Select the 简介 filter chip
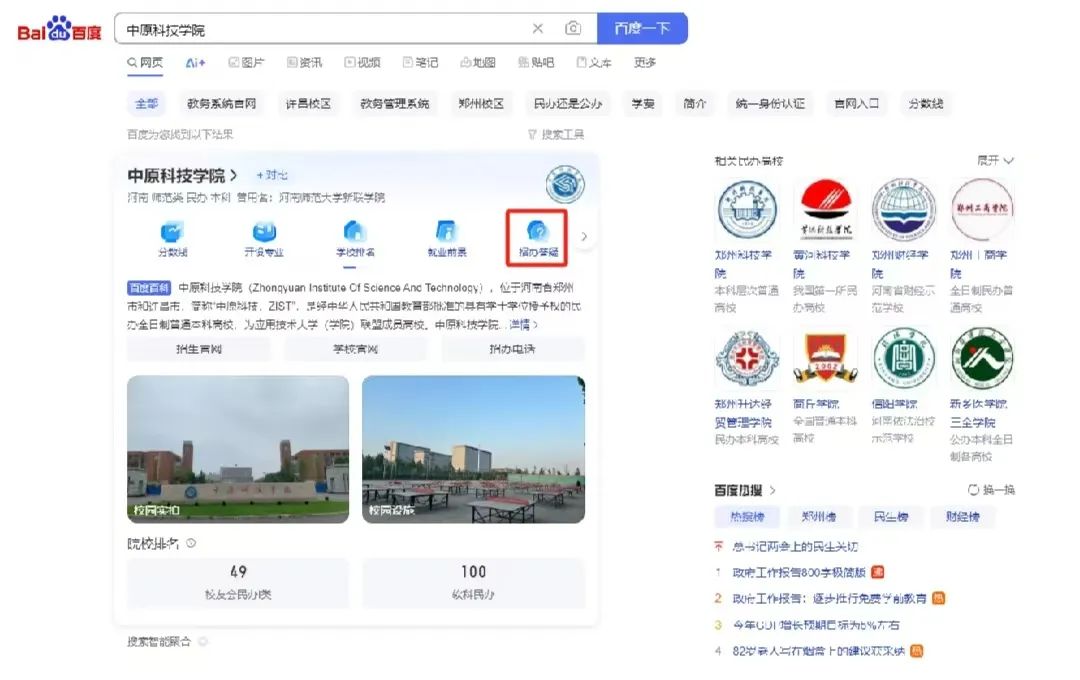 [694, 104]
